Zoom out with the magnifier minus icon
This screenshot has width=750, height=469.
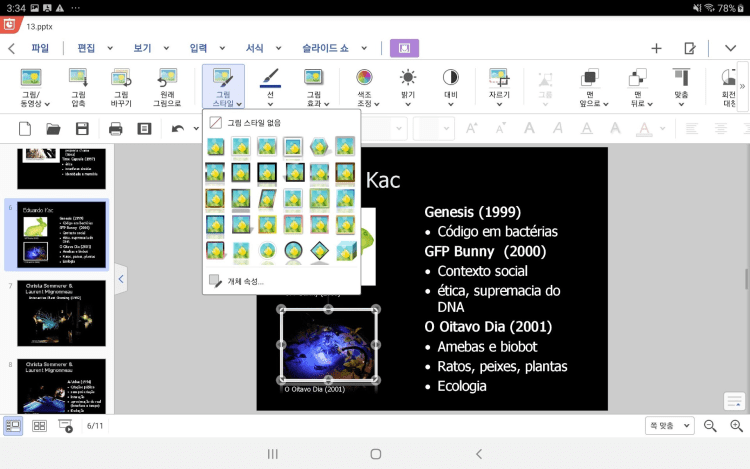point(710,425)
